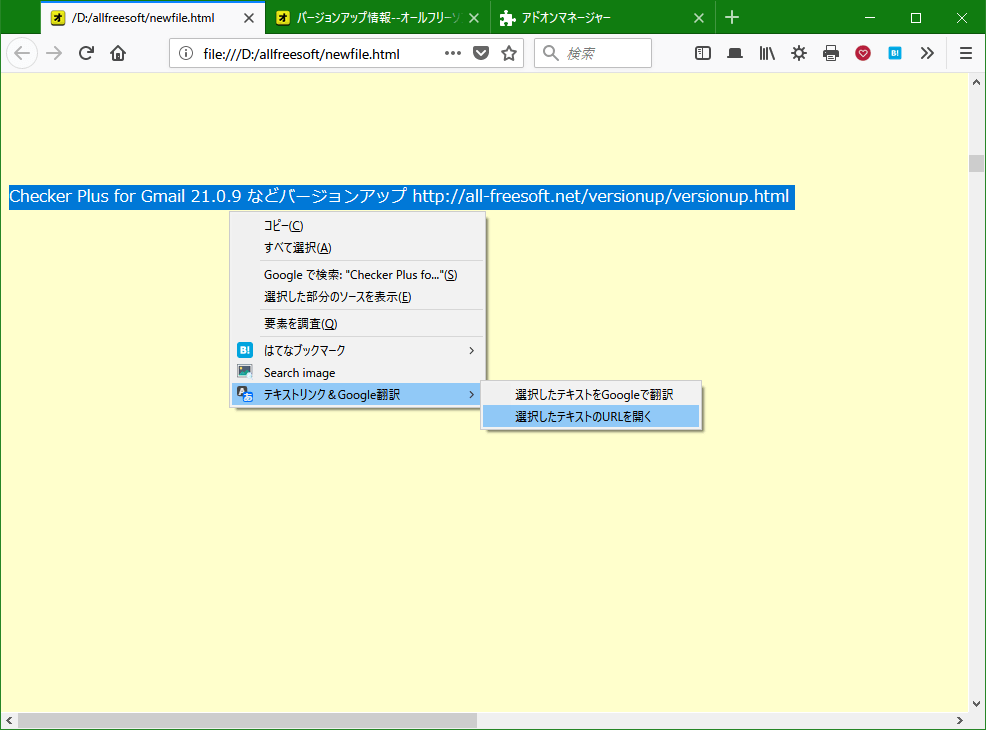Click the Hatena B! toolbar icon
The height and width of the screenshot is (730, 986).
pos(895,53)
